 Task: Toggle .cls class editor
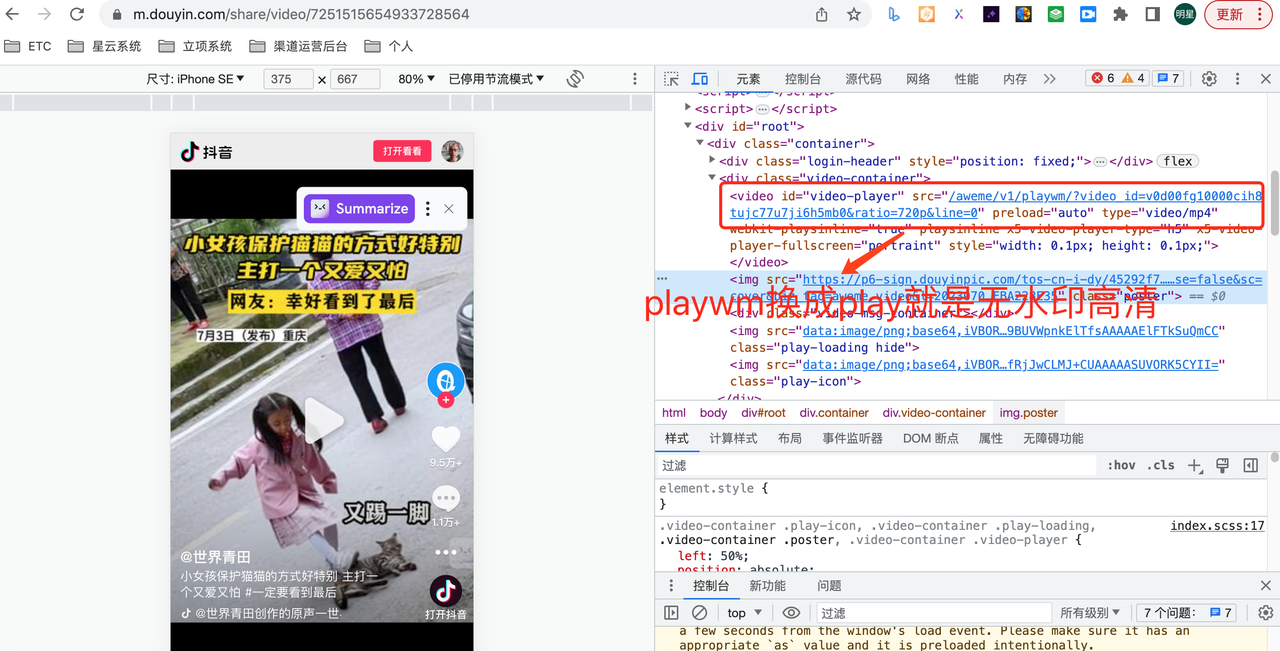[1161, 465]
